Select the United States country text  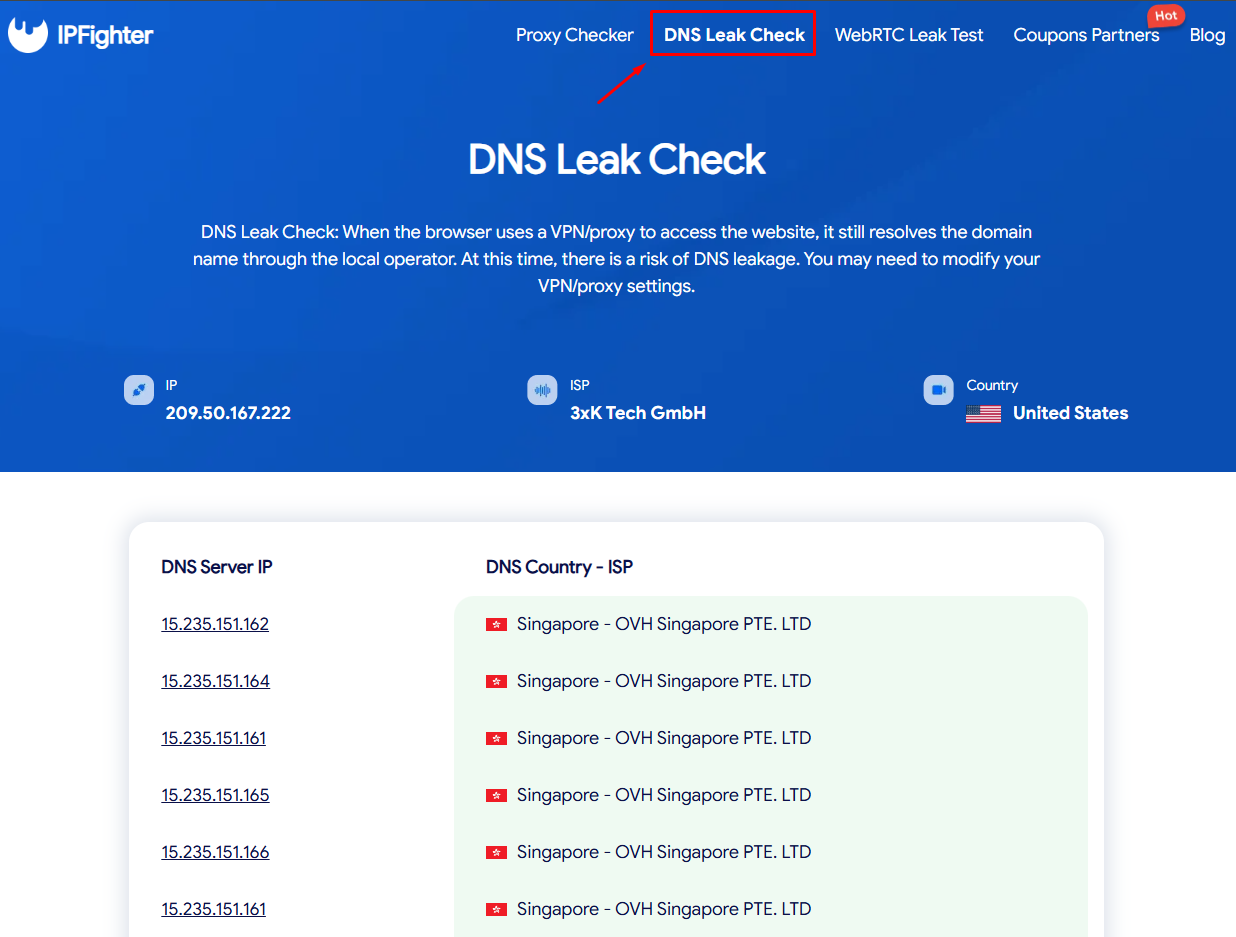[x=1070, y=413]
